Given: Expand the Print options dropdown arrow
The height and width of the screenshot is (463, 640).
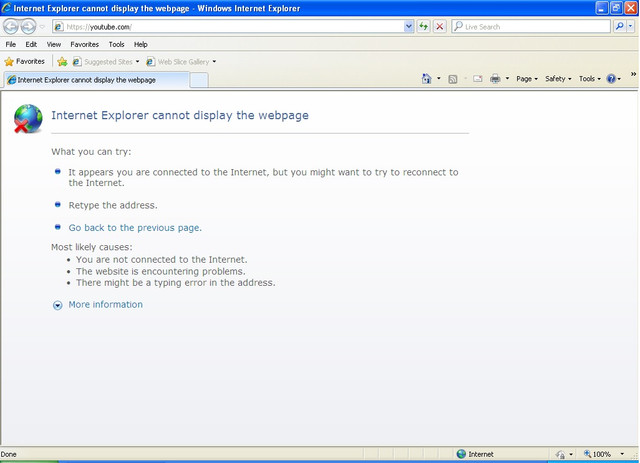Looking at the screenshot, I should click(x=507, y=78).
